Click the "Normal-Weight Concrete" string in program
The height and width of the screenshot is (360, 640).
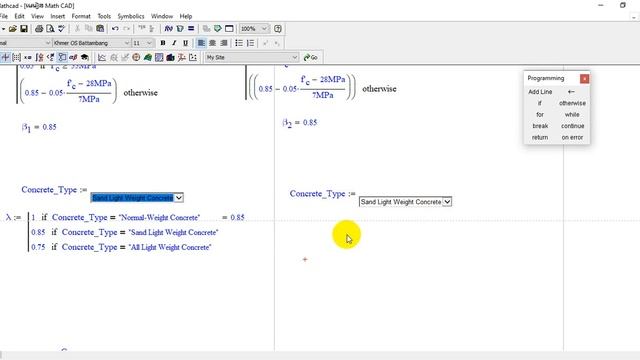tap(160, 218)
